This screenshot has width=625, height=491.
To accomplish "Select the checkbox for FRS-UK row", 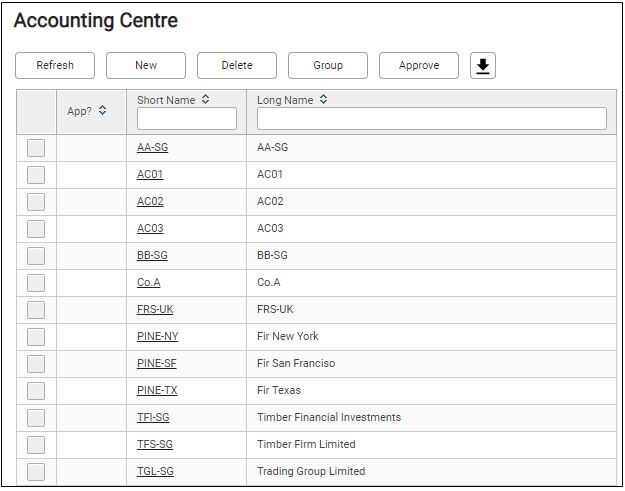I will point(36,310).
